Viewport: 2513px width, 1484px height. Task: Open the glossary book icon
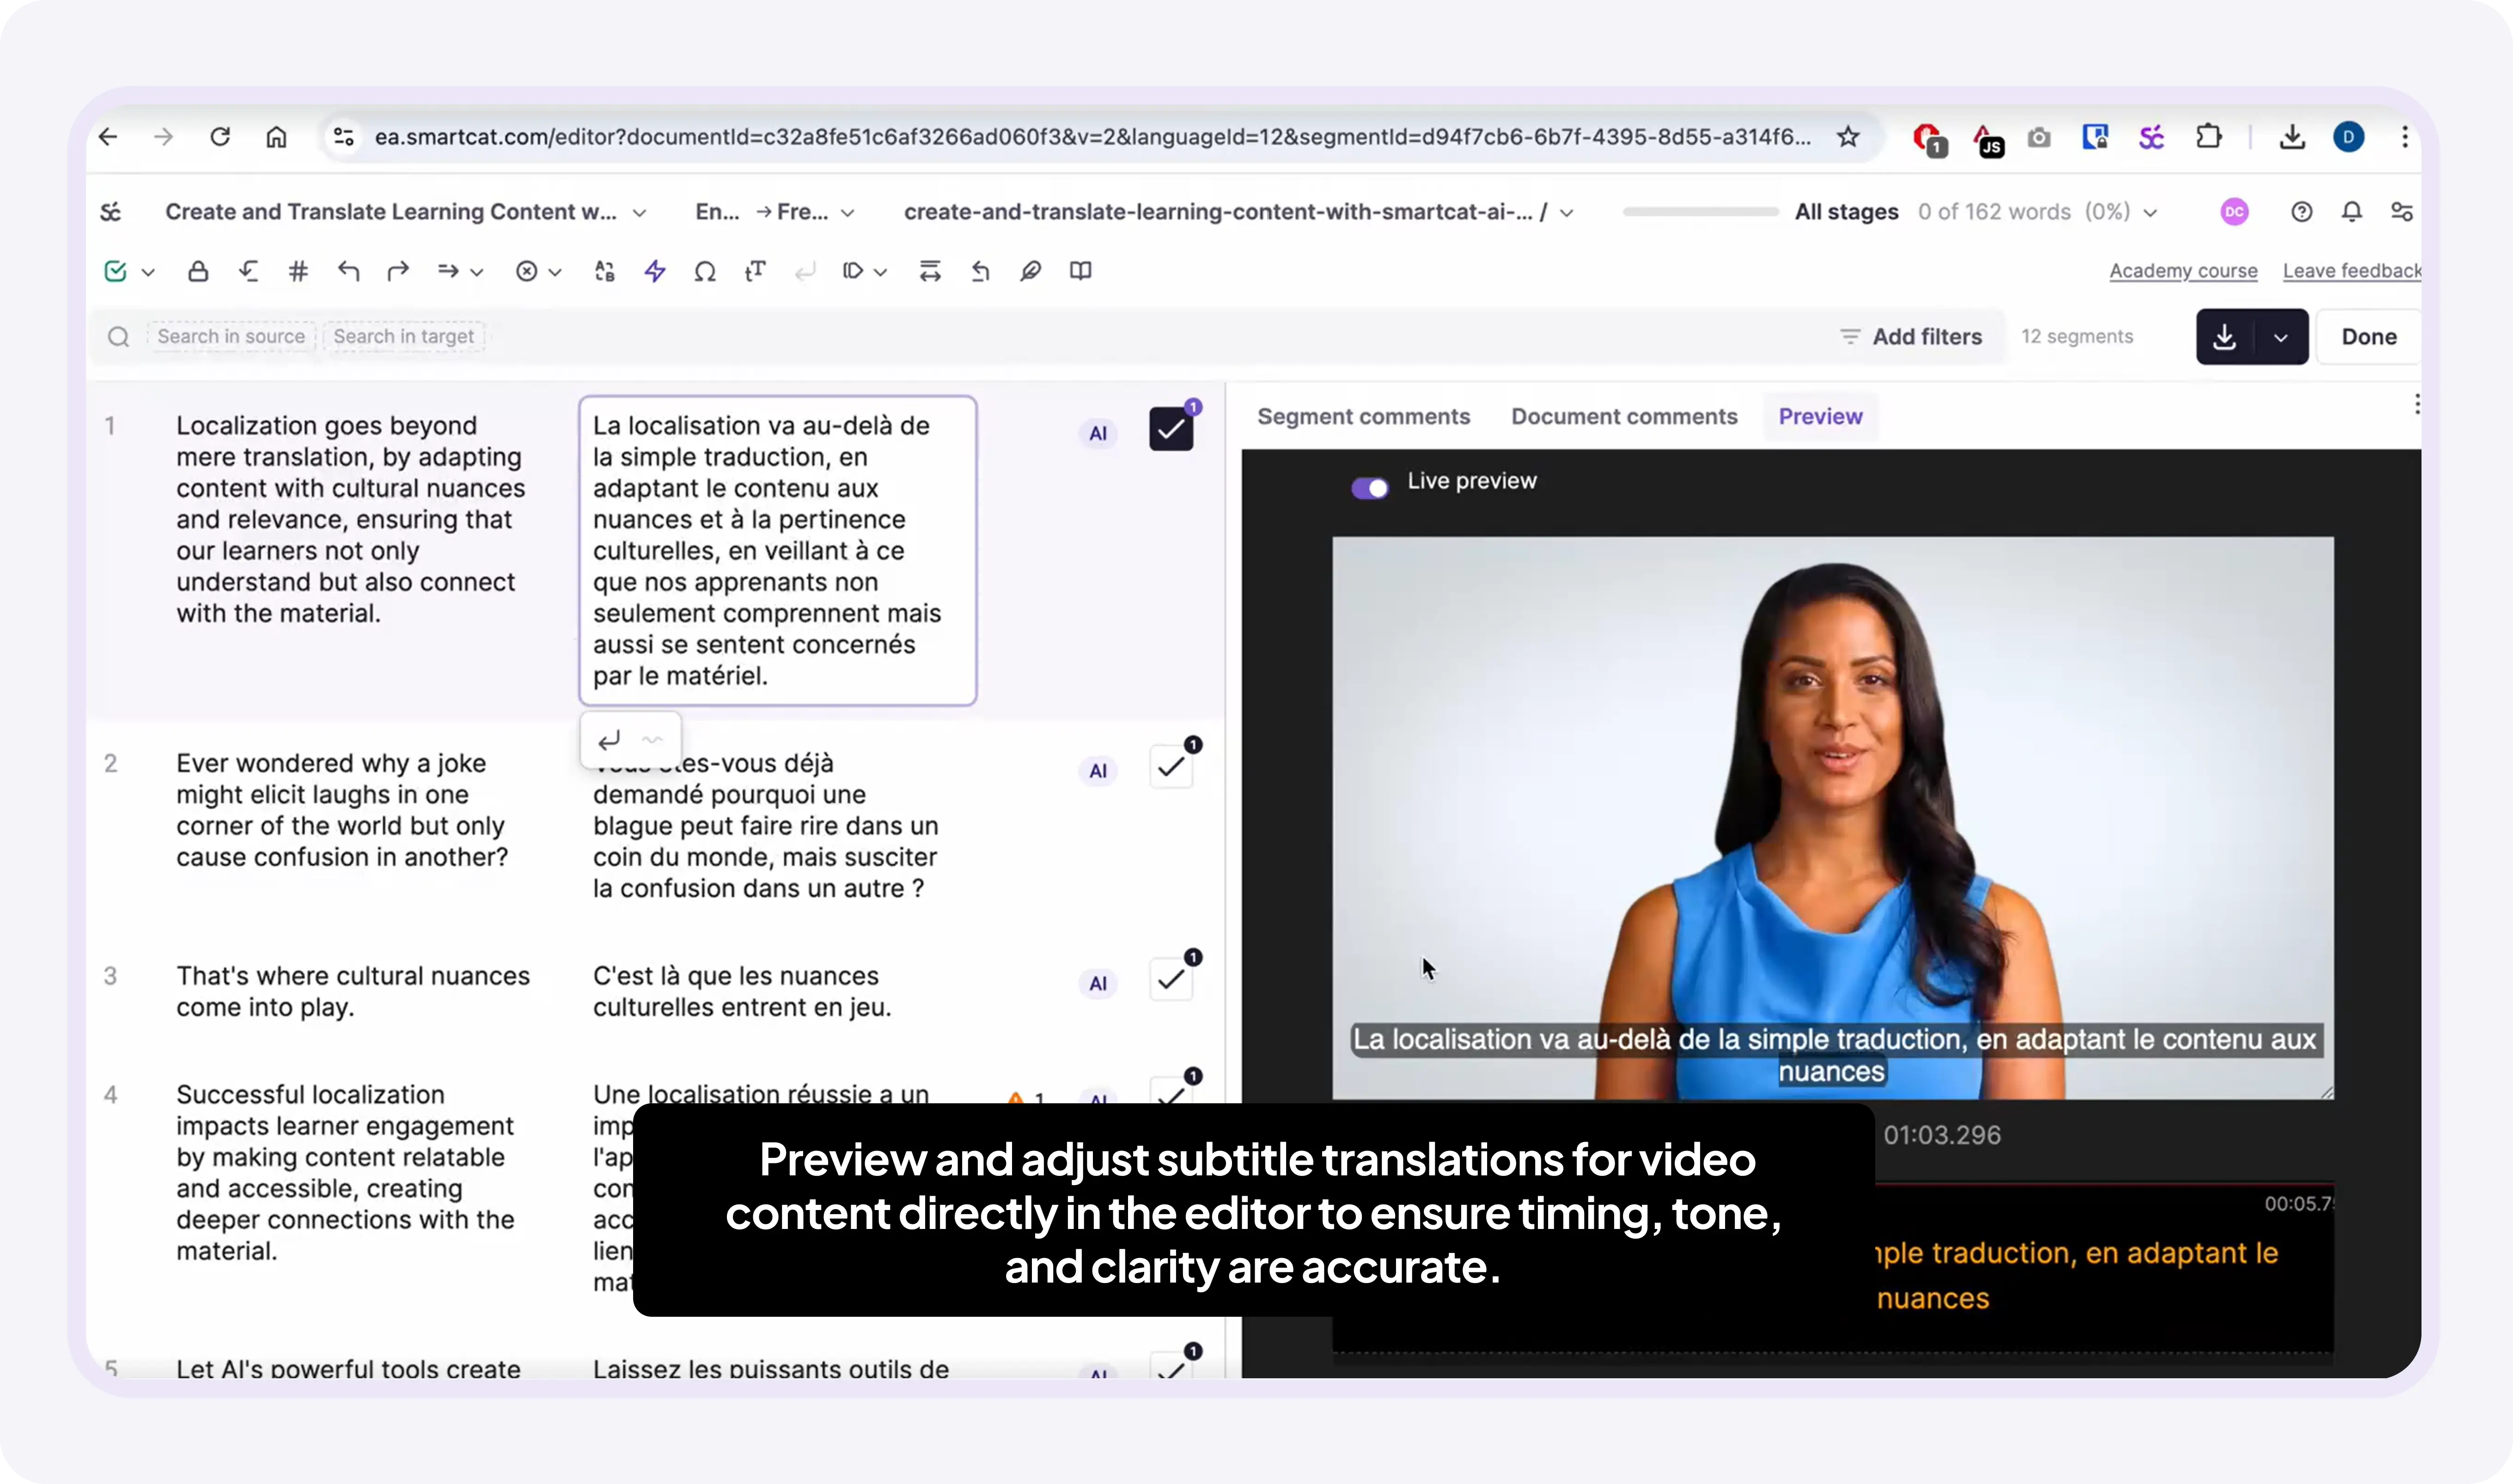tap(1080, 271)
